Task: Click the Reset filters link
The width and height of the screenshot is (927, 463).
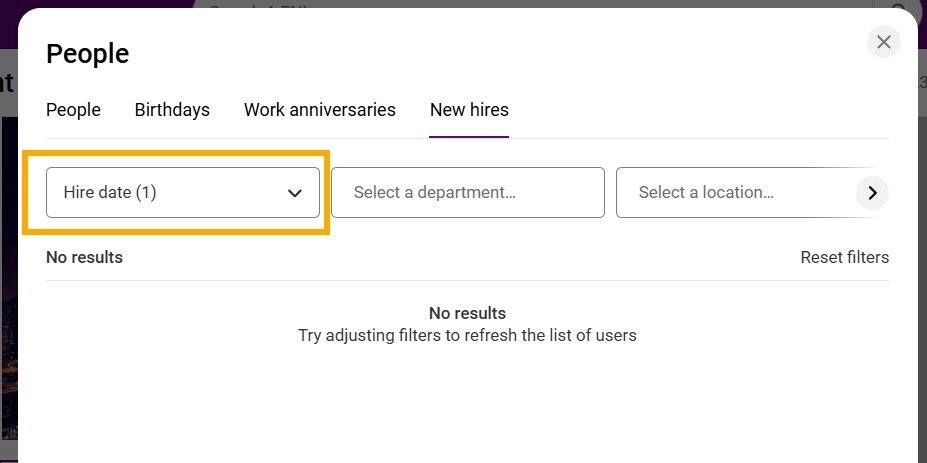Action: 844,257
